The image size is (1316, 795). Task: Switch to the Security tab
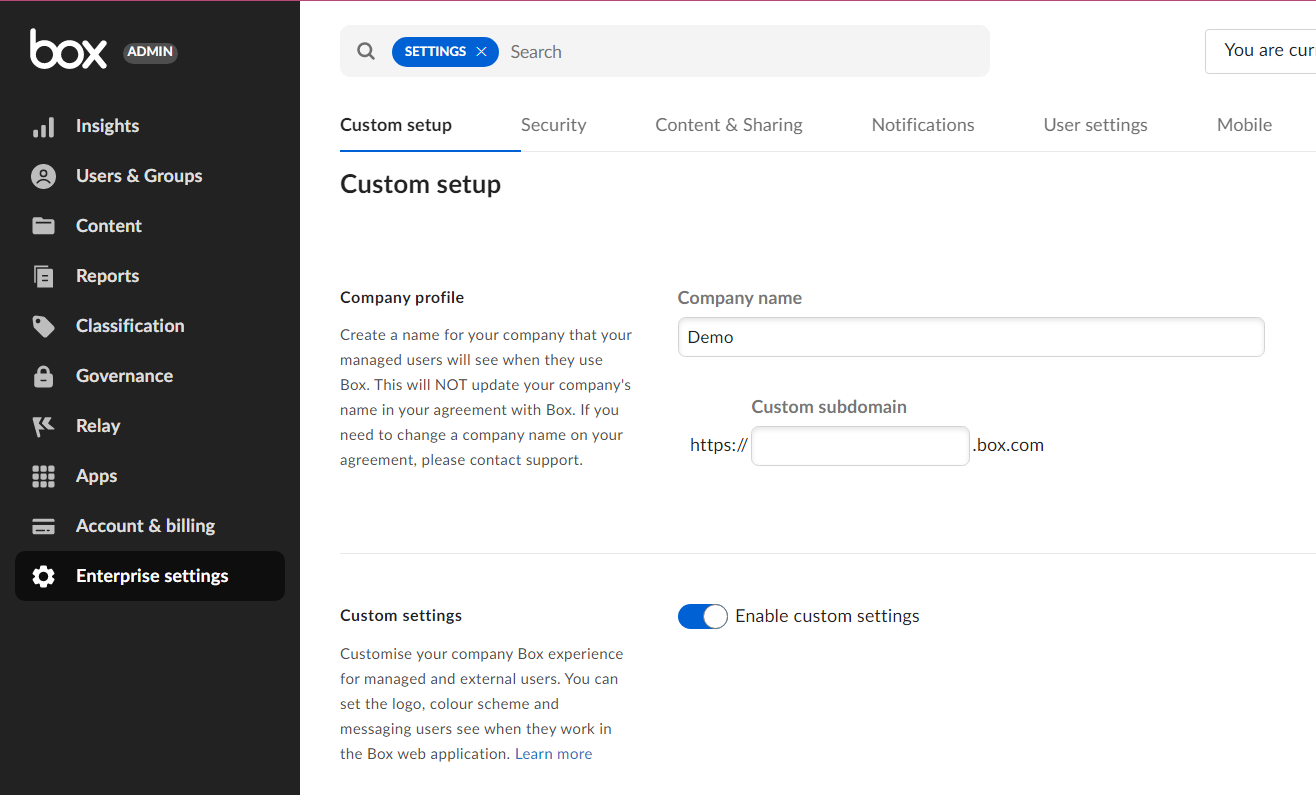click(x=553, y=125)
